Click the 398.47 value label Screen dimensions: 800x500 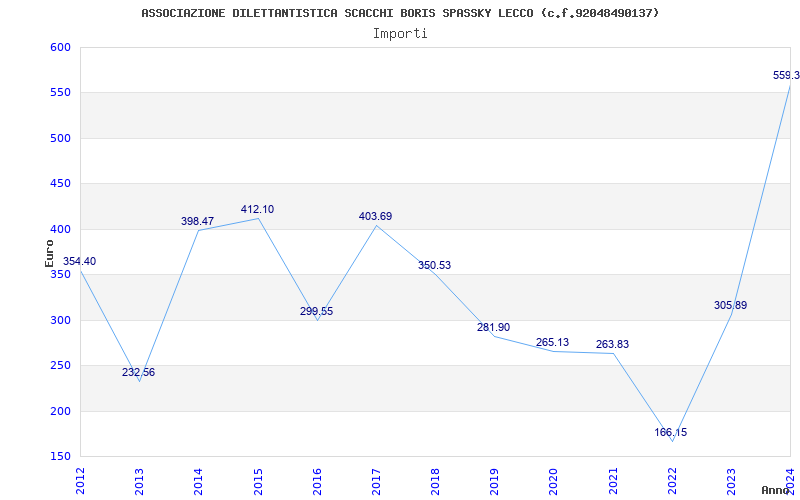pyautogui.click(x=197, y=221)
